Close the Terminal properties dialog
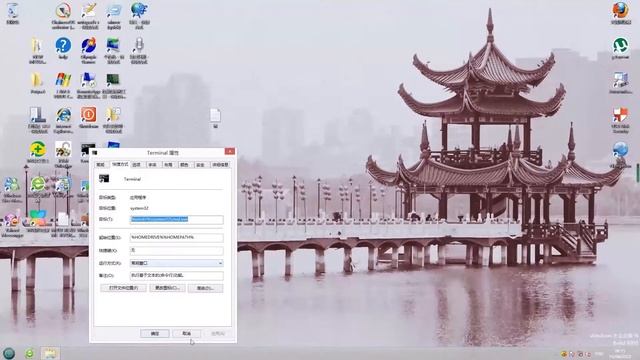The image size is (640, 360). [230, 151]
